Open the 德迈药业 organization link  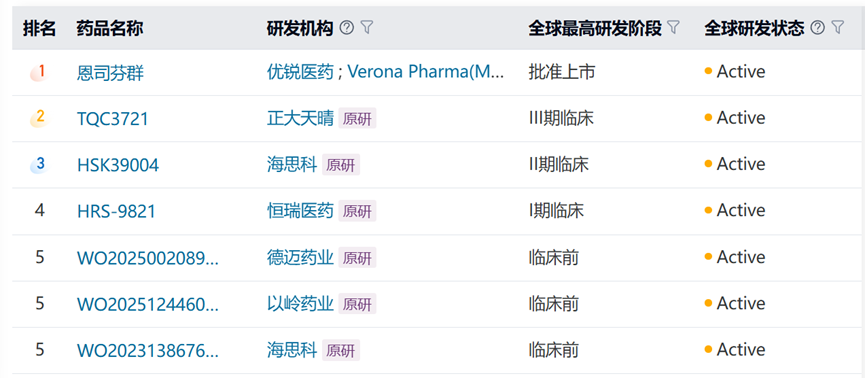coord(301,258)
